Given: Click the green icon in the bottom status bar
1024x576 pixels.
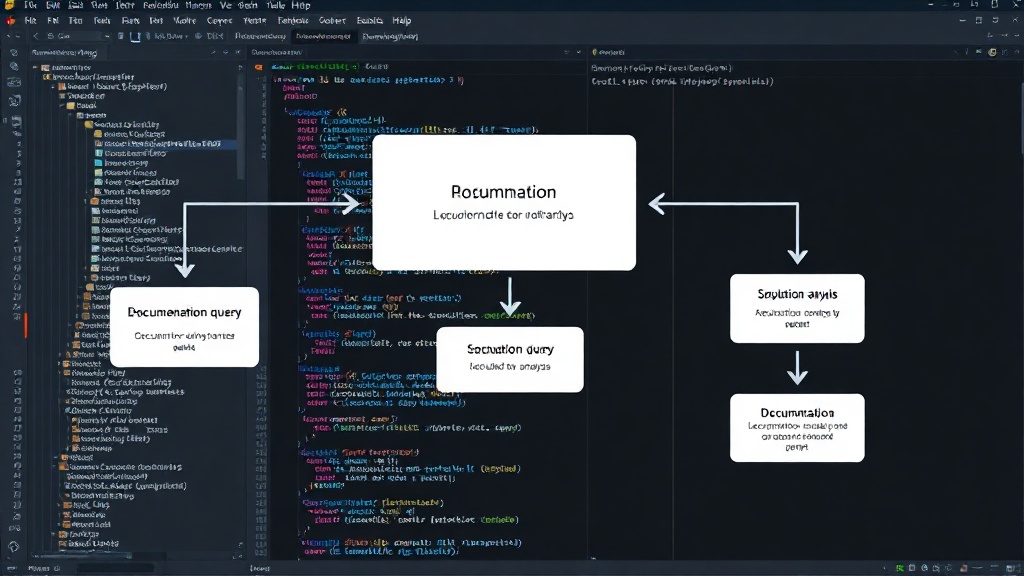Looking at the screenshot, I should click(x=900, y=568).
